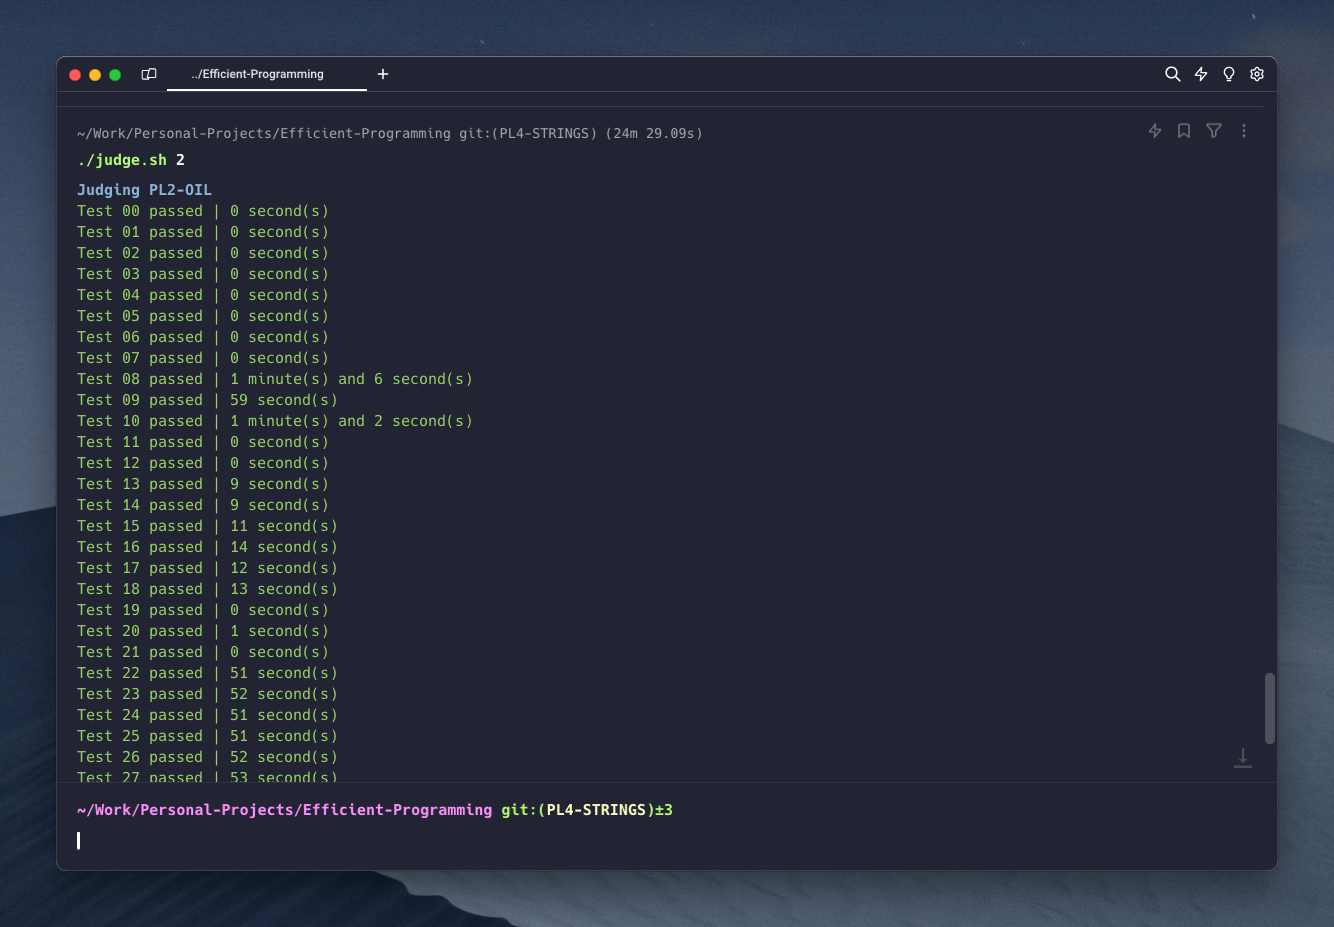Select line 'Test 15 passed | 11 second(s)'

[207, 526]
